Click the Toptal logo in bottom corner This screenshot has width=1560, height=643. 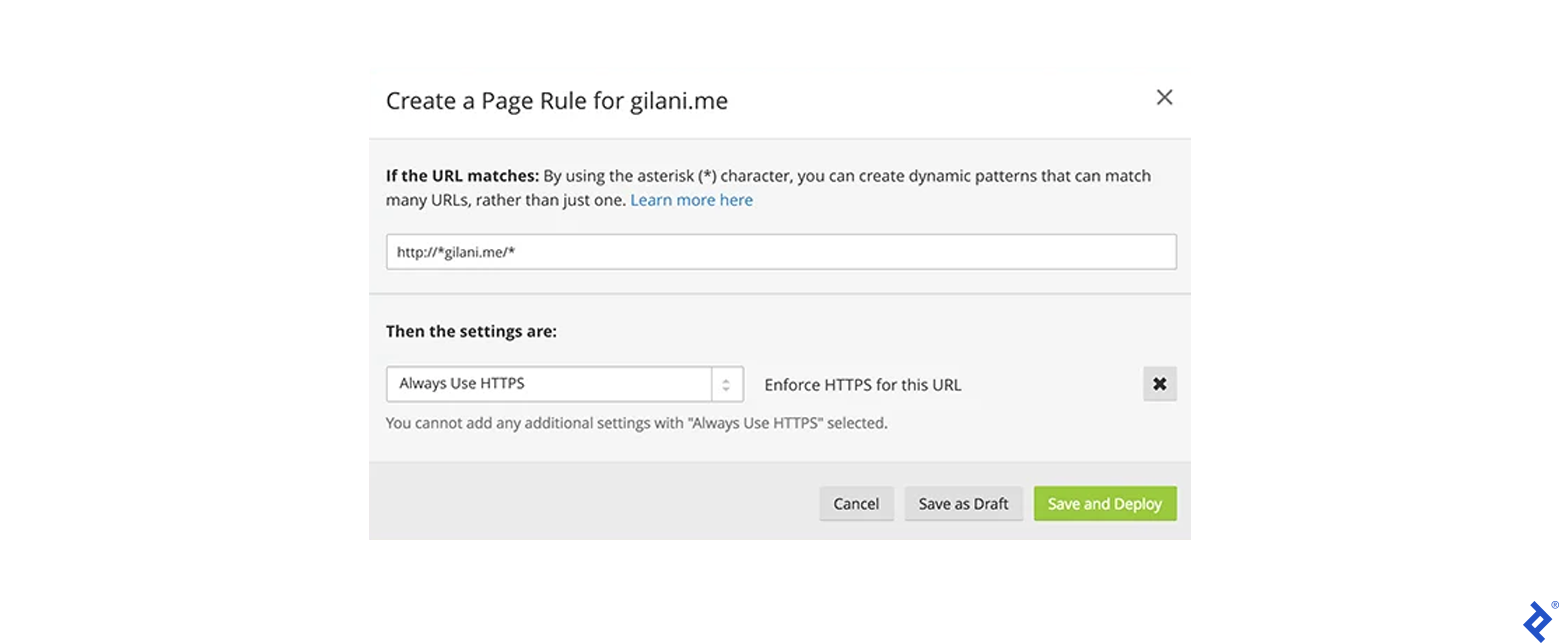tap(1536, 619)
